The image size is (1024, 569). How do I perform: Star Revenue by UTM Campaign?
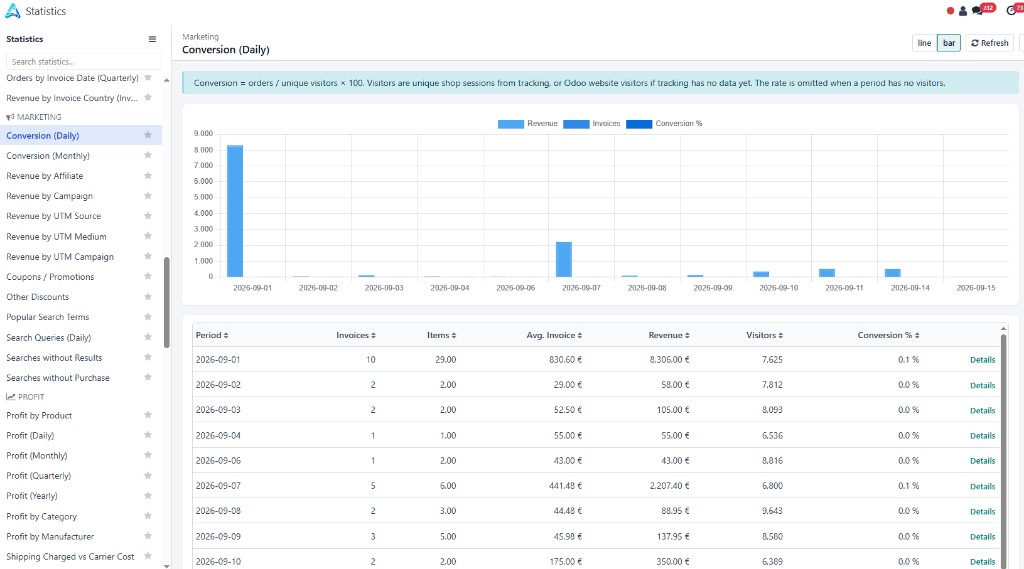coord(148,256)
